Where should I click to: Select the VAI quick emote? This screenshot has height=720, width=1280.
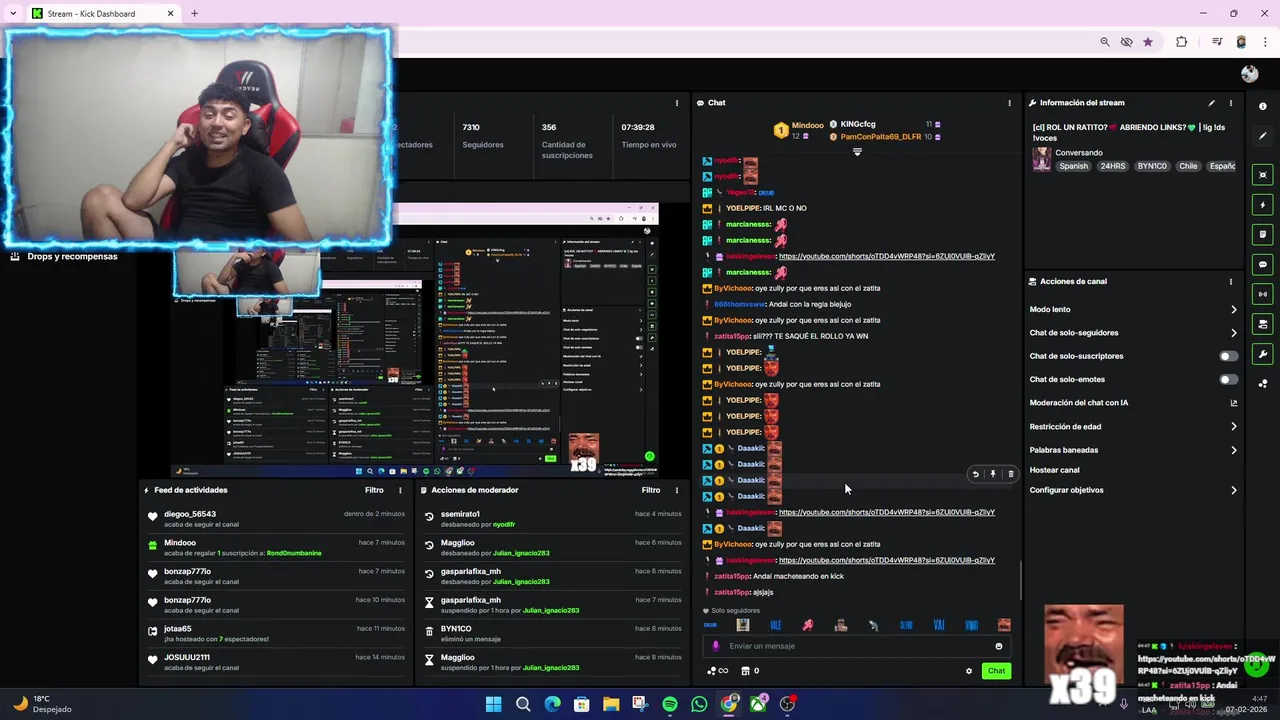click(x=938, y=625)
